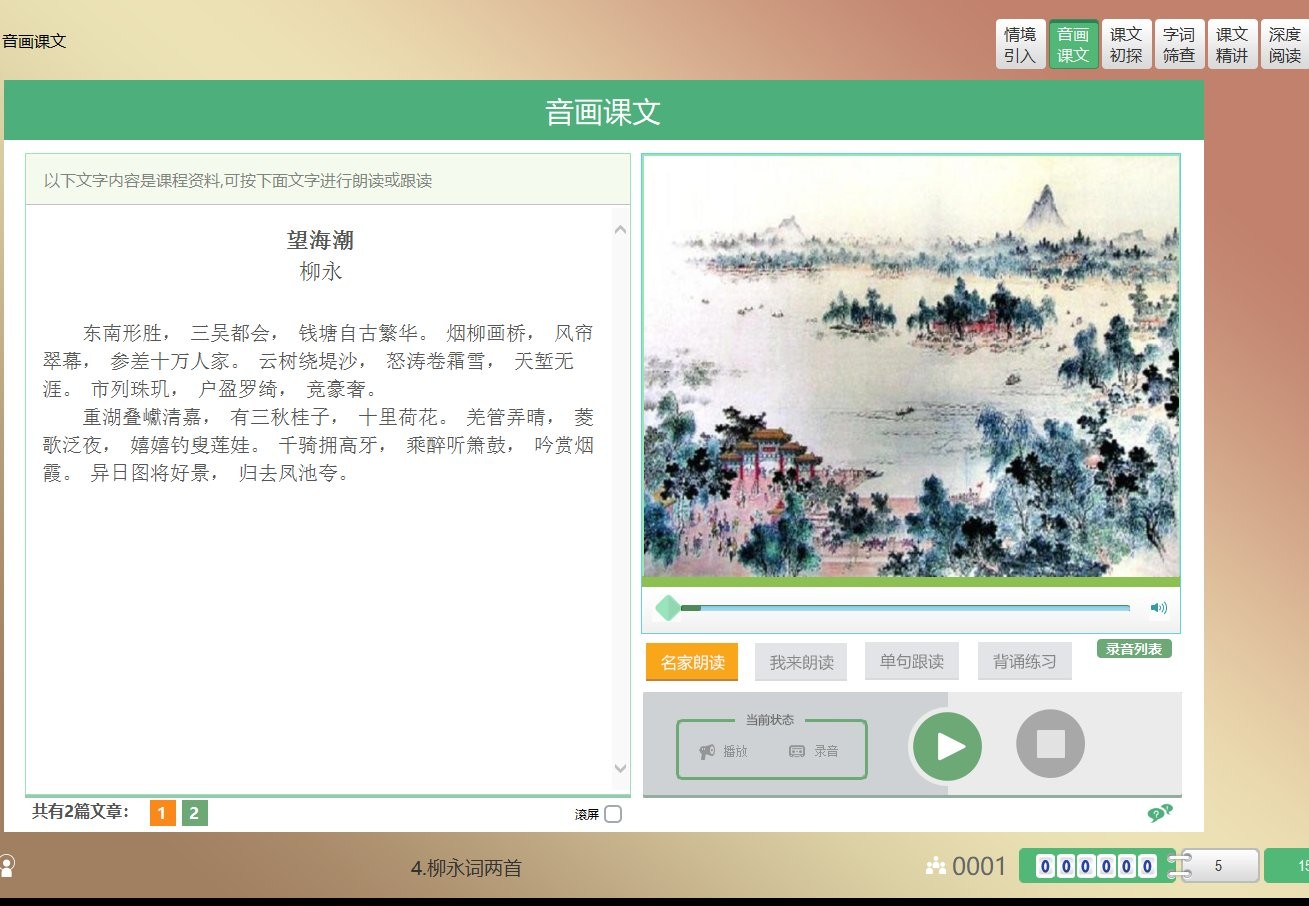Click the poem title 望海潮
Image resolution: width=1309 pixels, height=906 pixels.
320,240
